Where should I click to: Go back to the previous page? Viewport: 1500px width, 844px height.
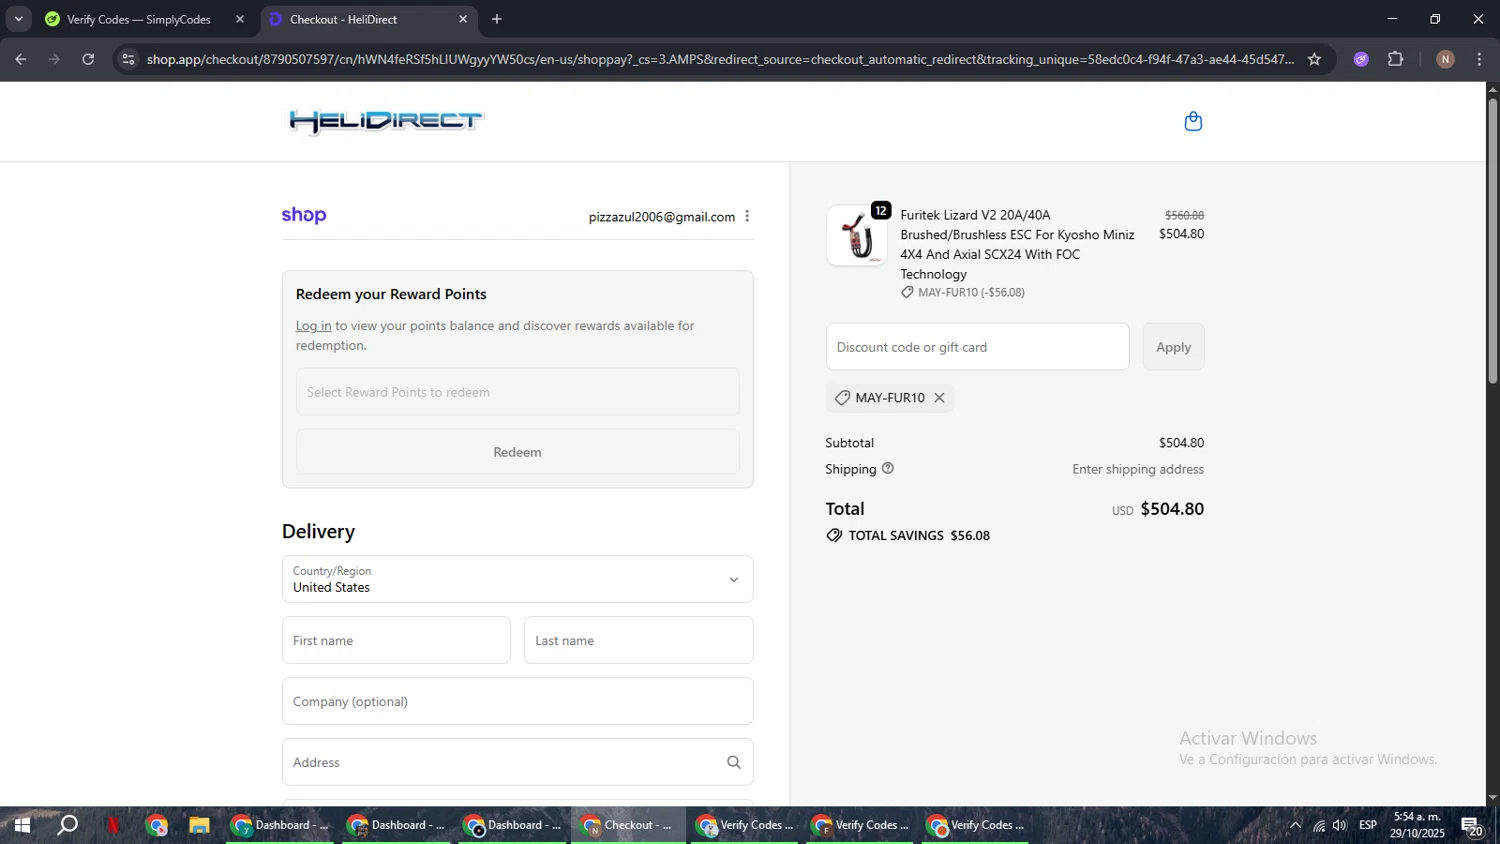click(x=20, y=59)
